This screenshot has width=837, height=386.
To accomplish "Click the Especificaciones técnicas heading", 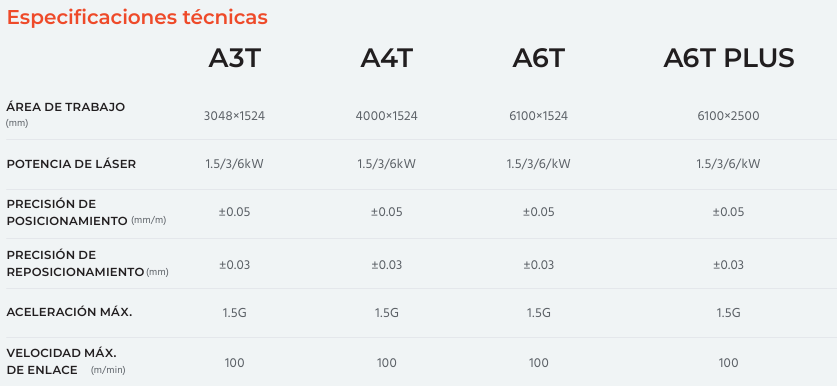I will coord(137,17).
